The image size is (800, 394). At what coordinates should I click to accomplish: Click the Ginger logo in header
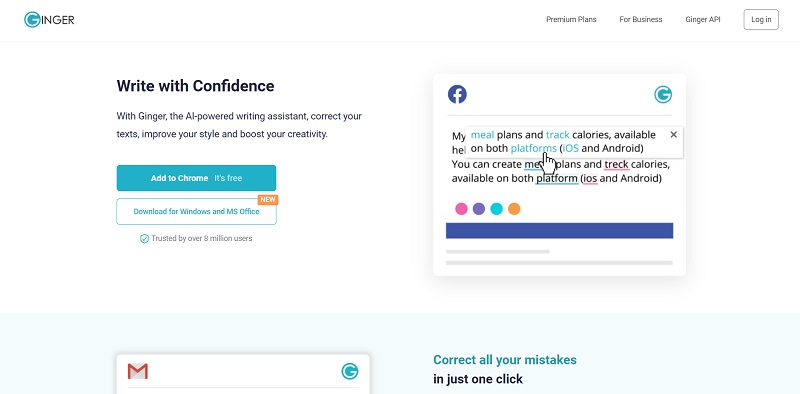click(49, 20)
